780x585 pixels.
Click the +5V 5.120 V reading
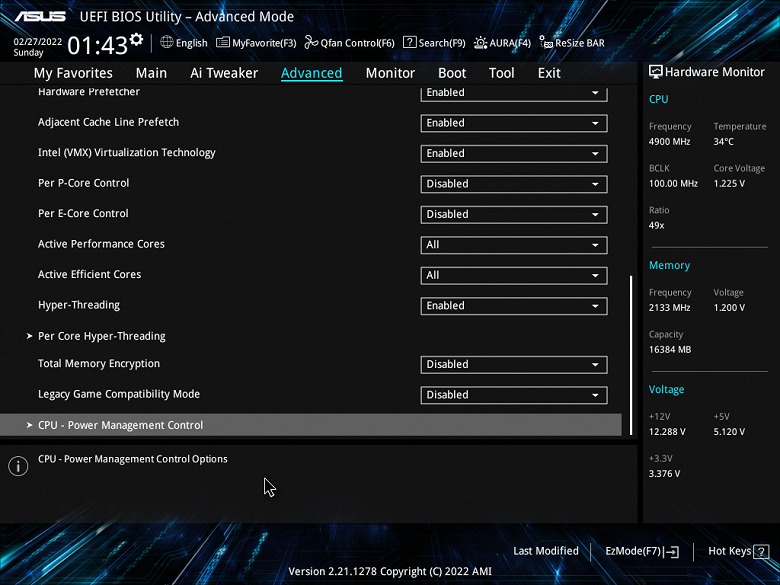point(729,432)
